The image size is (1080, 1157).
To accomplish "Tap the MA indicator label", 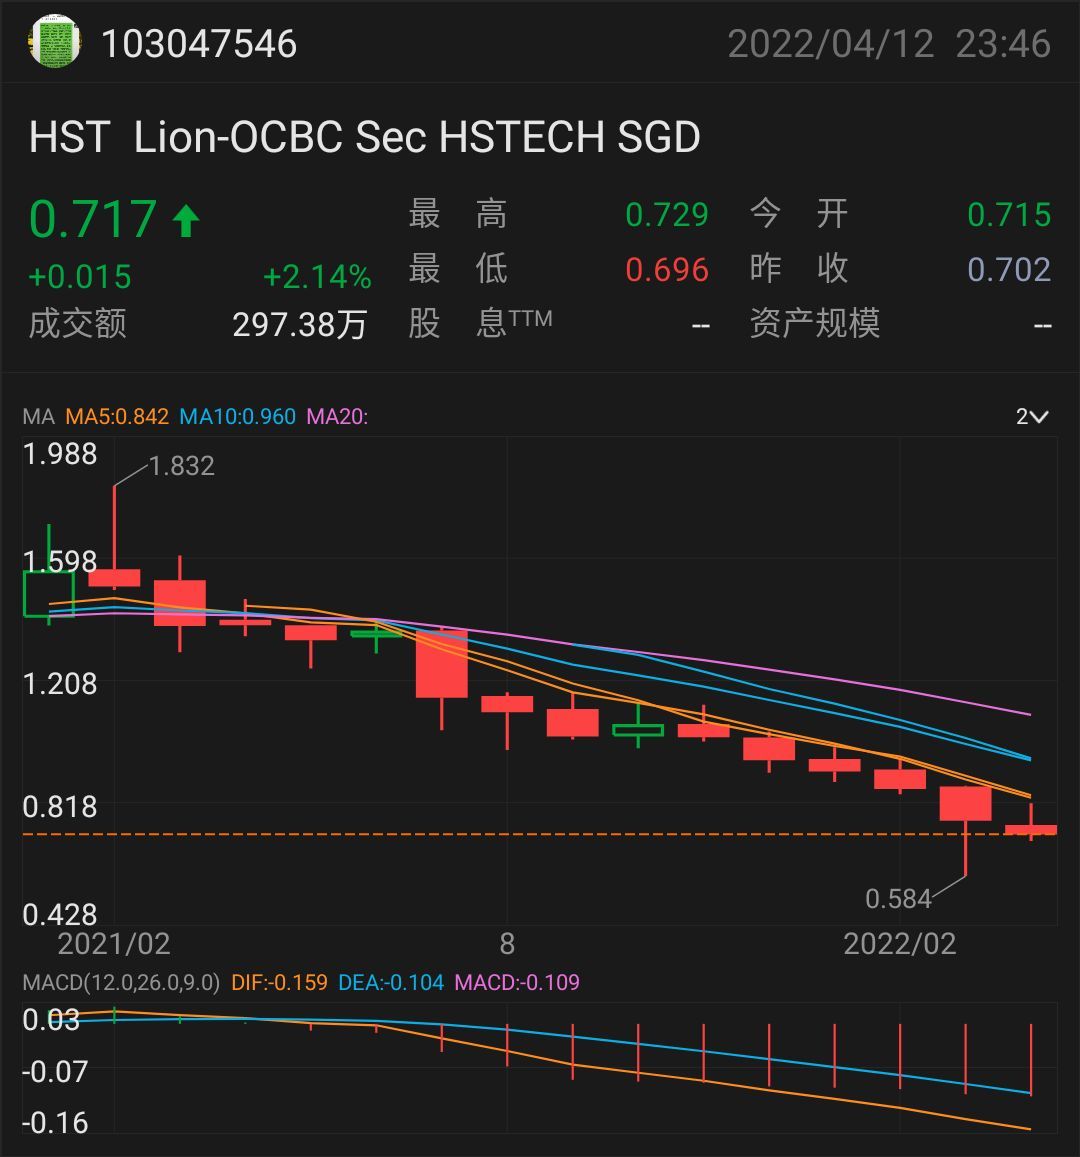I will click(38, 416).
